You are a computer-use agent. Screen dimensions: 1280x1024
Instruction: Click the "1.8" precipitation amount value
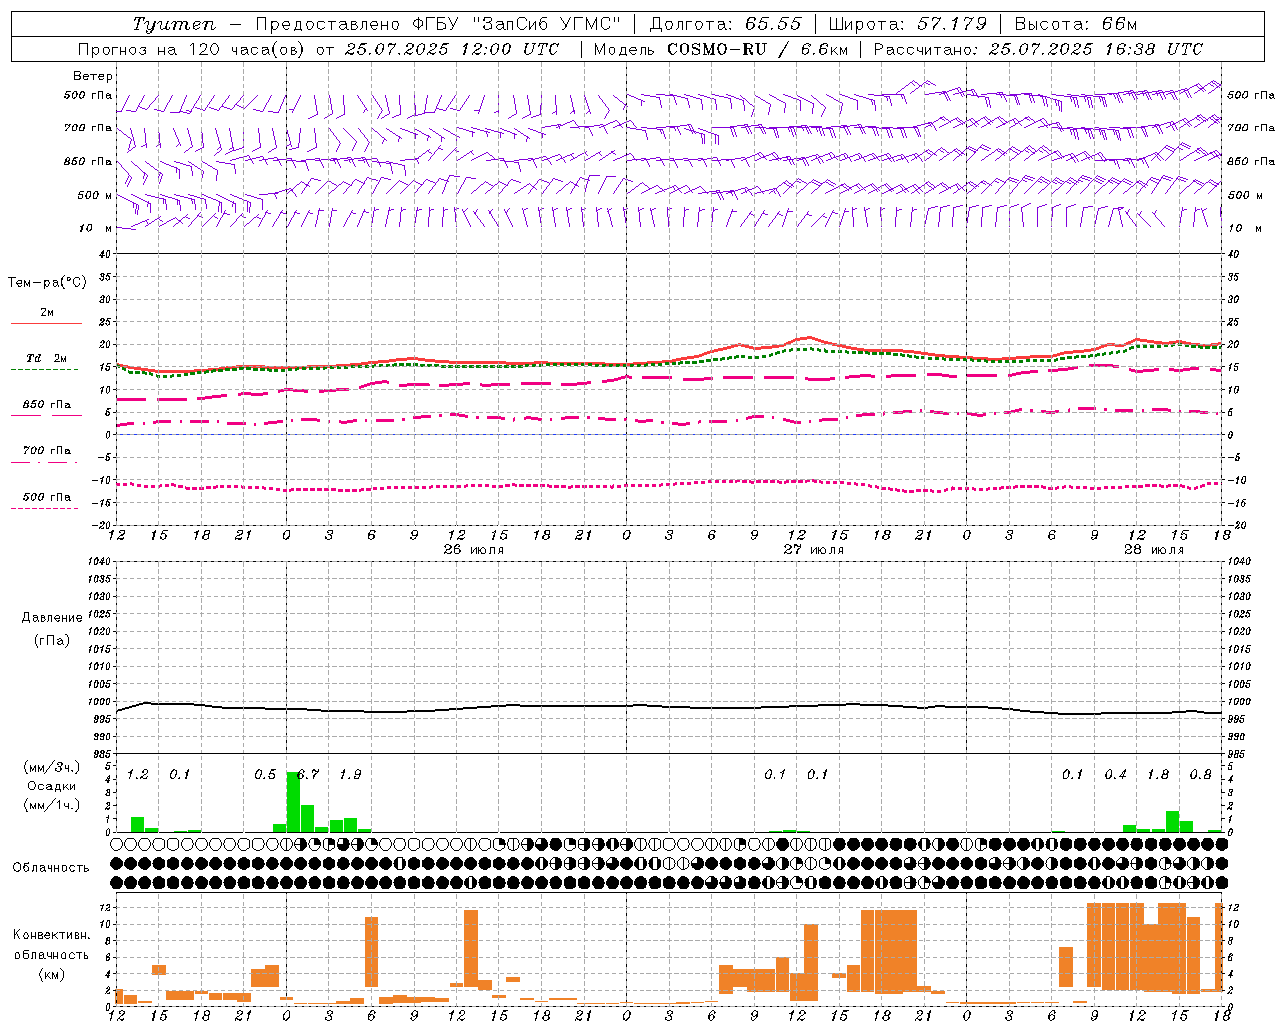point(1158,774)
